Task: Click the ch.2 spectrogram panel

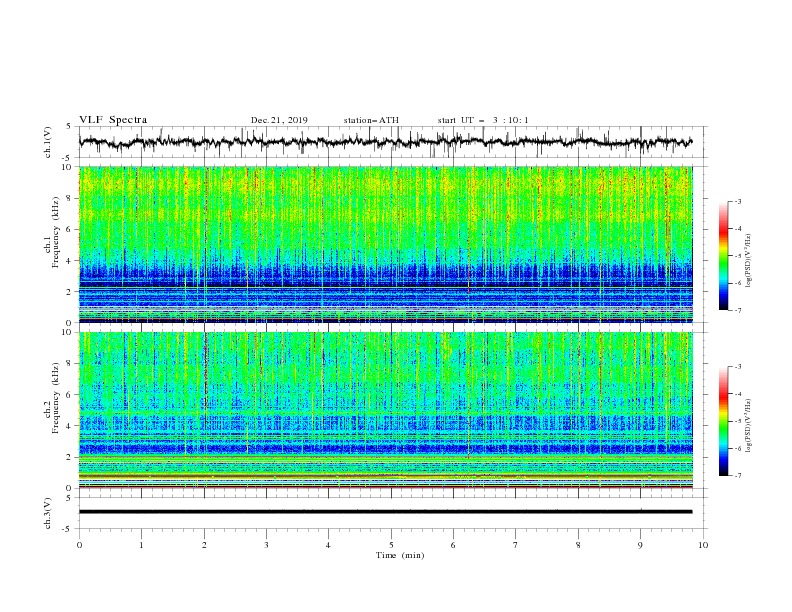Action: (385, 410)
